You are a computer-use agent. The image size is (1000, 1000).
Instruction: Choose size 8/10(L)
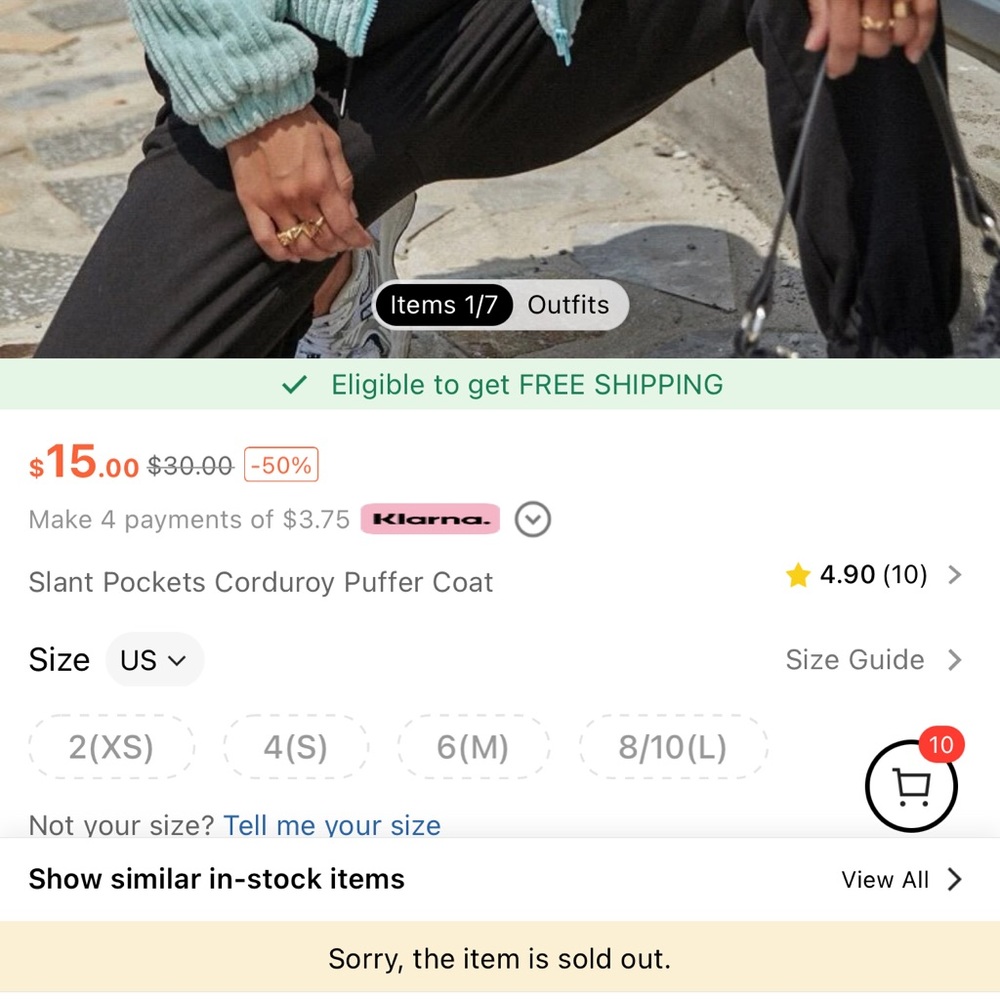point(672,747)
